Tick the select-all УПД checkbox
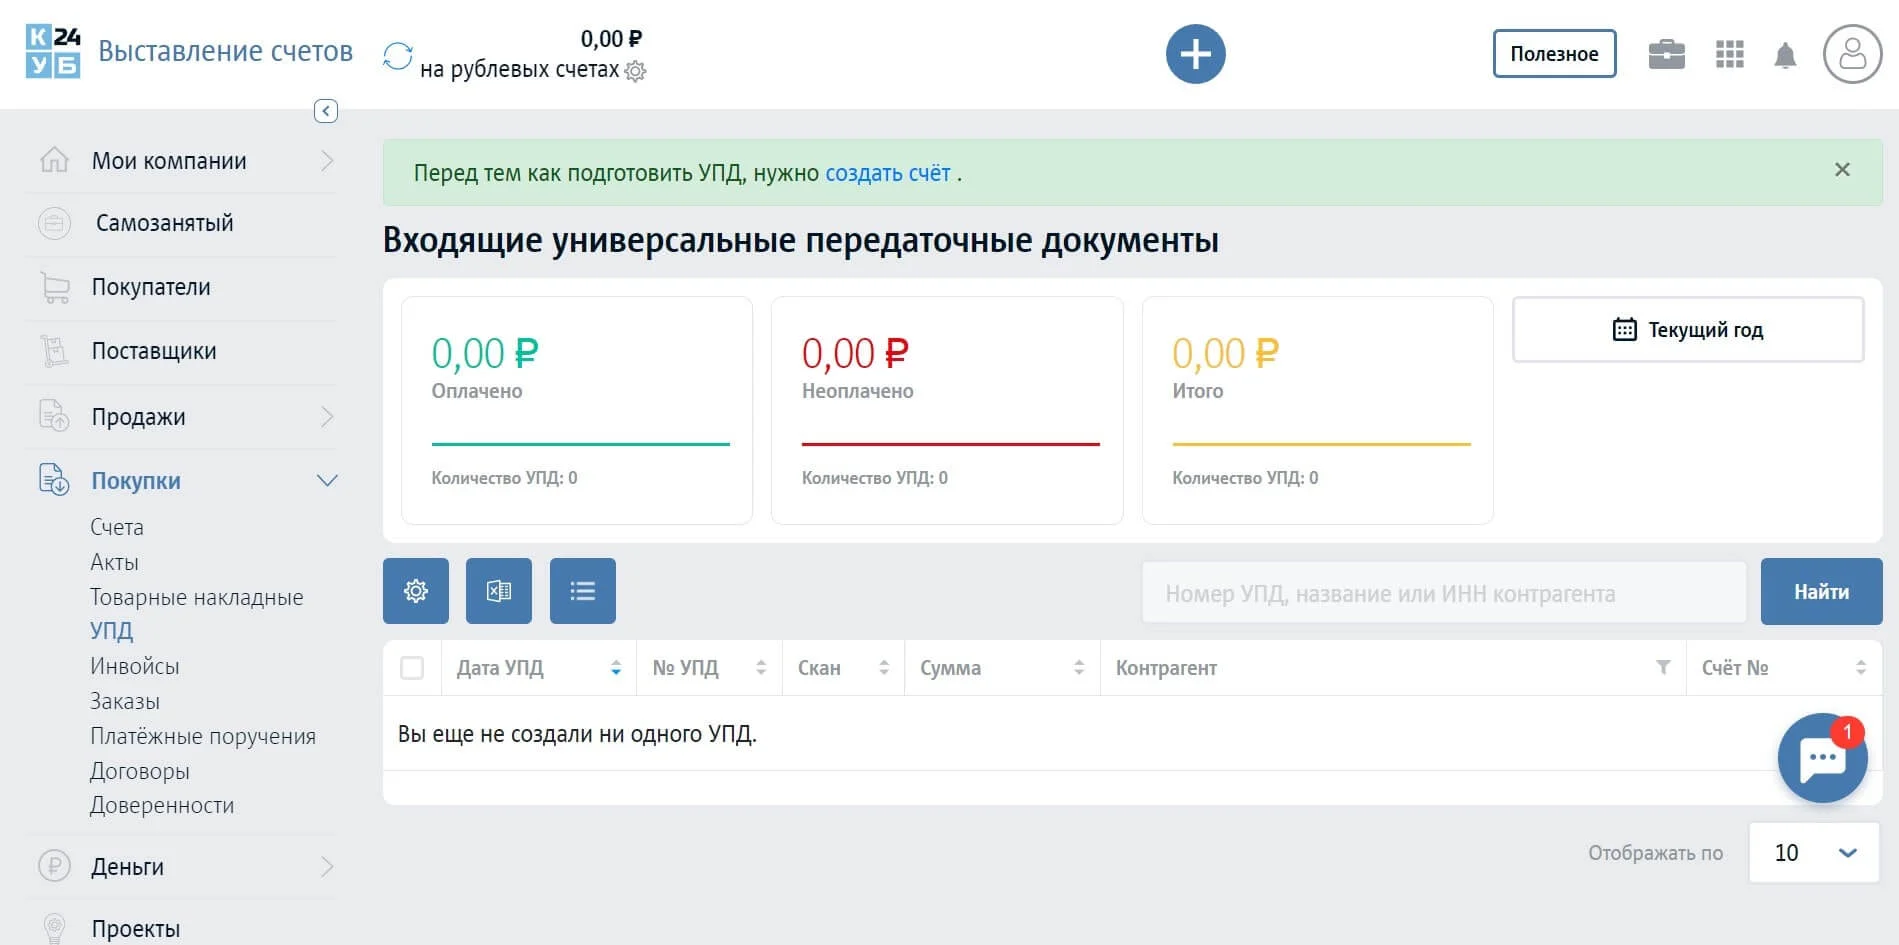1899x945 pixels. [x=412, y=668]
